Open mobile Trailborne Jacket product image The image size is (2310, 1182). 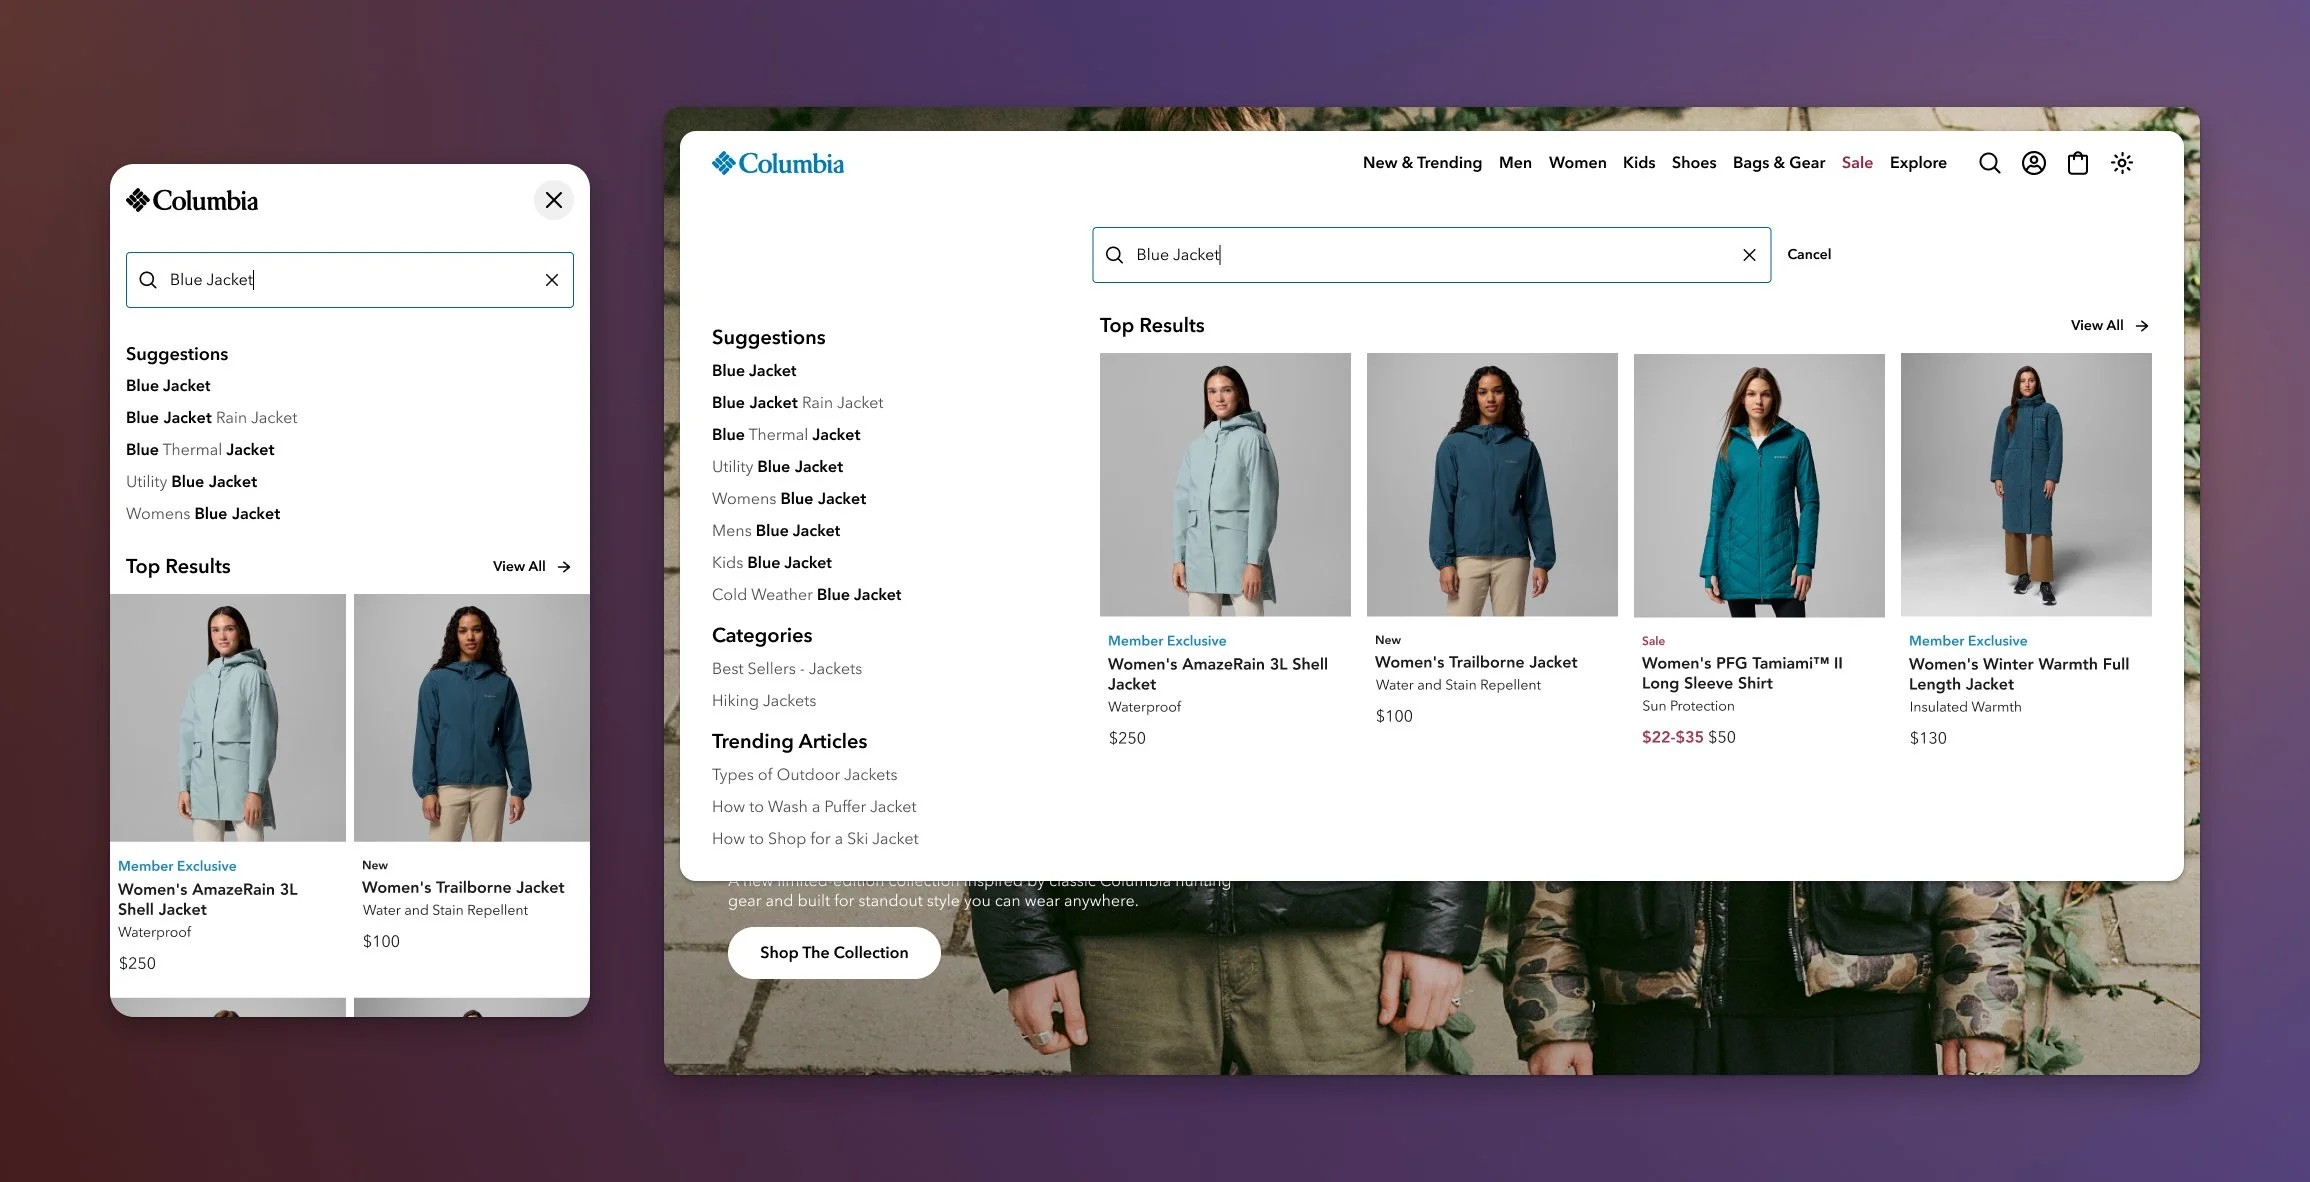[x=472, y=718]
